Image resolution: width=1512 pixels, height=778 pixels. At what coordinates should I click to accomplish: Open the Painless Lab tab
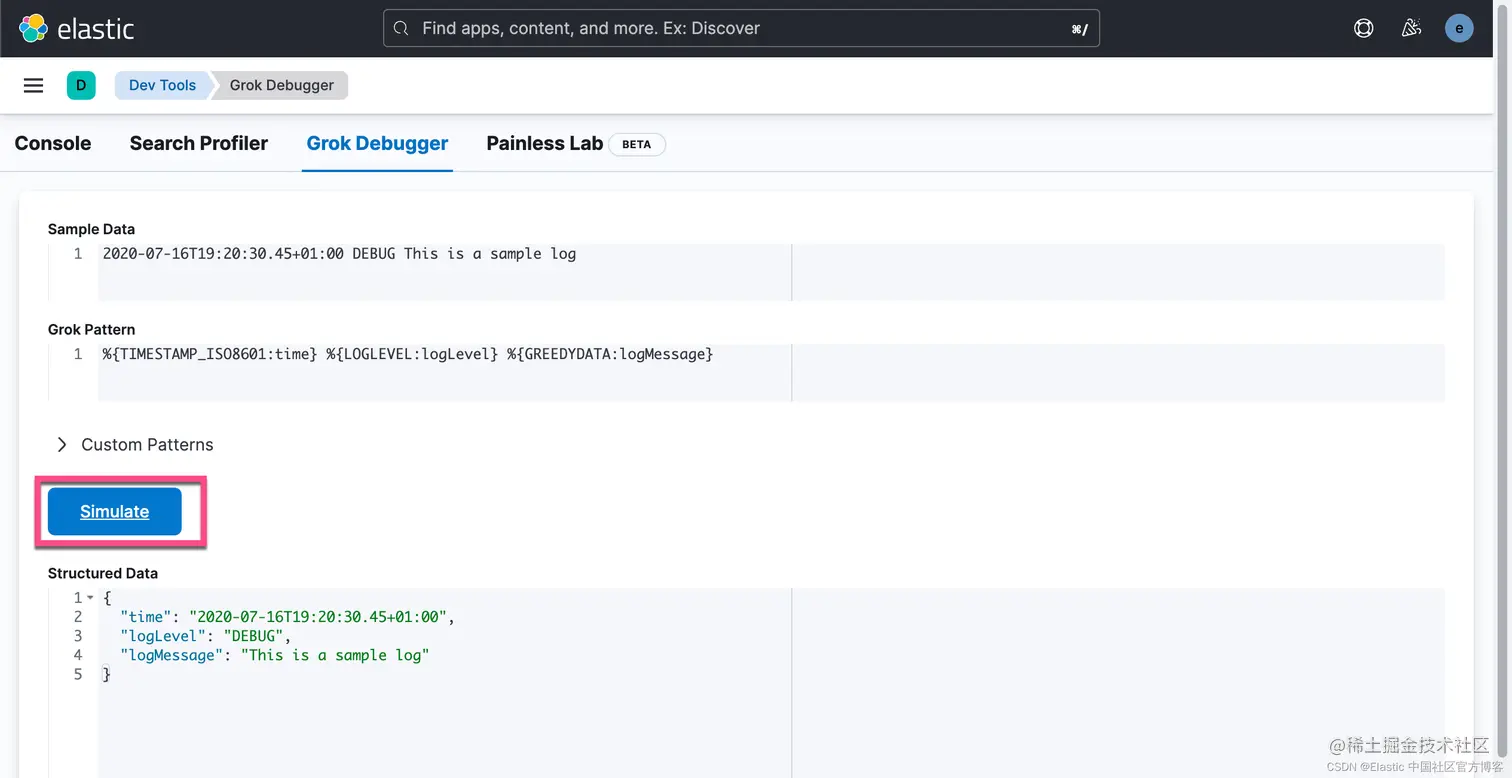[x=545, y=143]
